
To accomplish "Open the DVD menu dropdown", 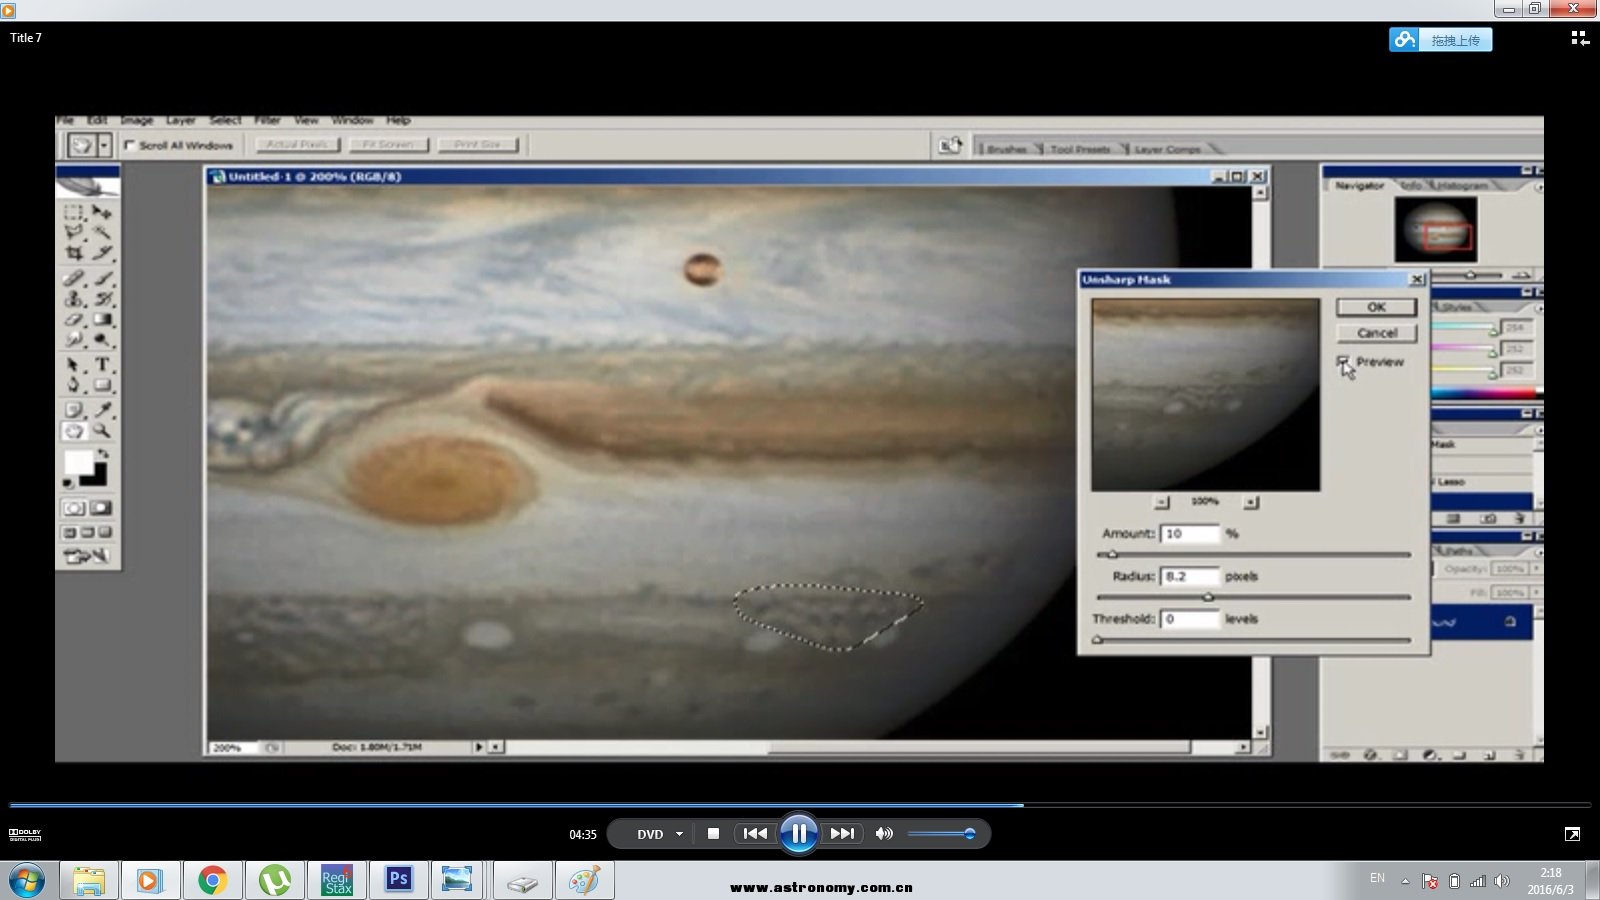I will pyautogui.click(x=679, y=834).
